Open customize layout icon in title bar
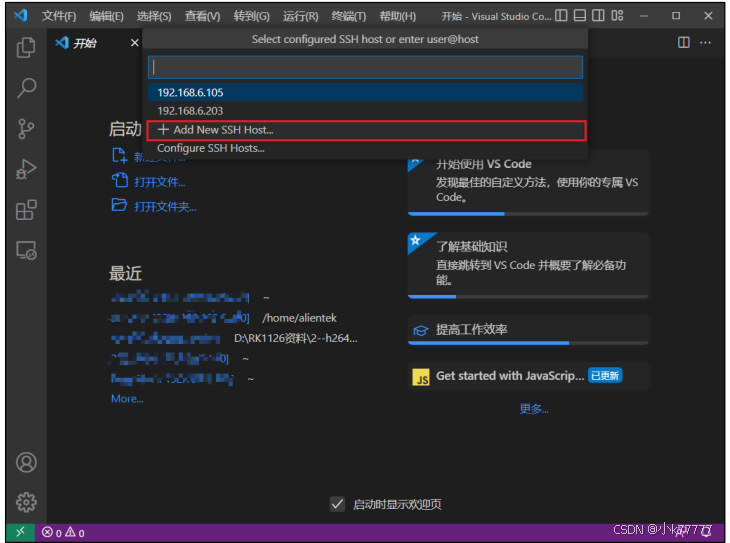730x543 pixels. click(617, 16)
